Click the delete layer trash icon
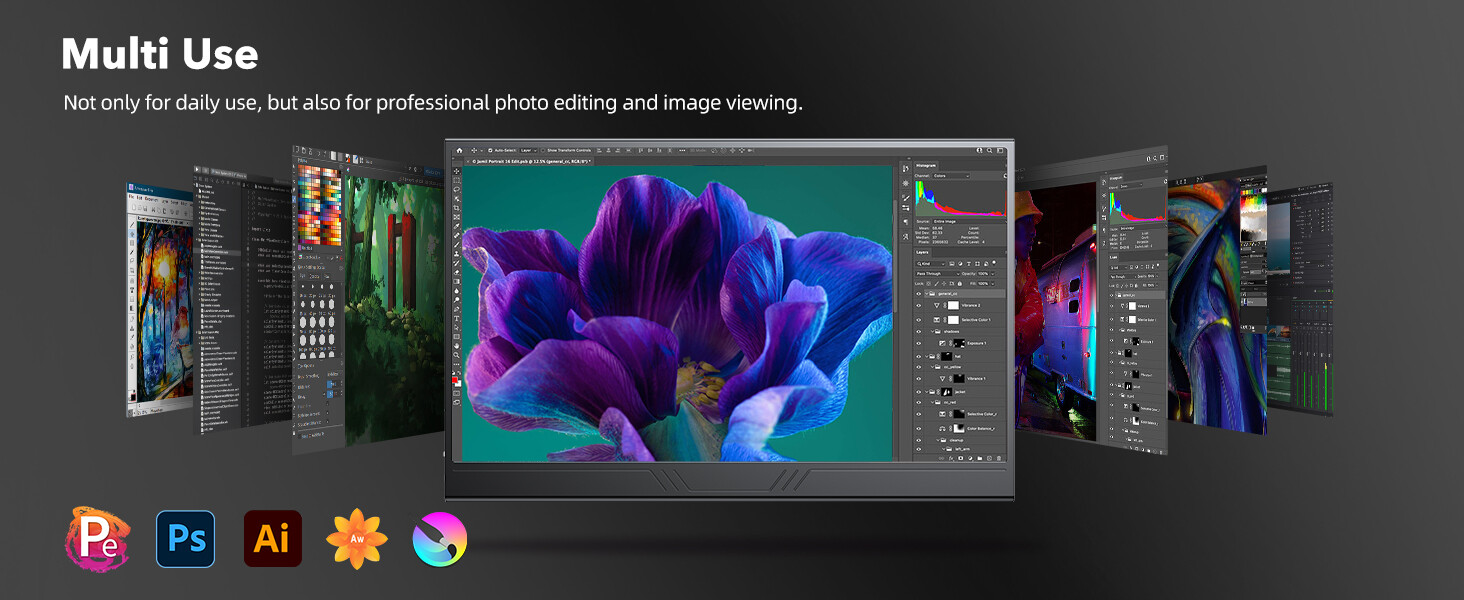Viewport: 1464px width, 600px height. [x=999, y=458]
